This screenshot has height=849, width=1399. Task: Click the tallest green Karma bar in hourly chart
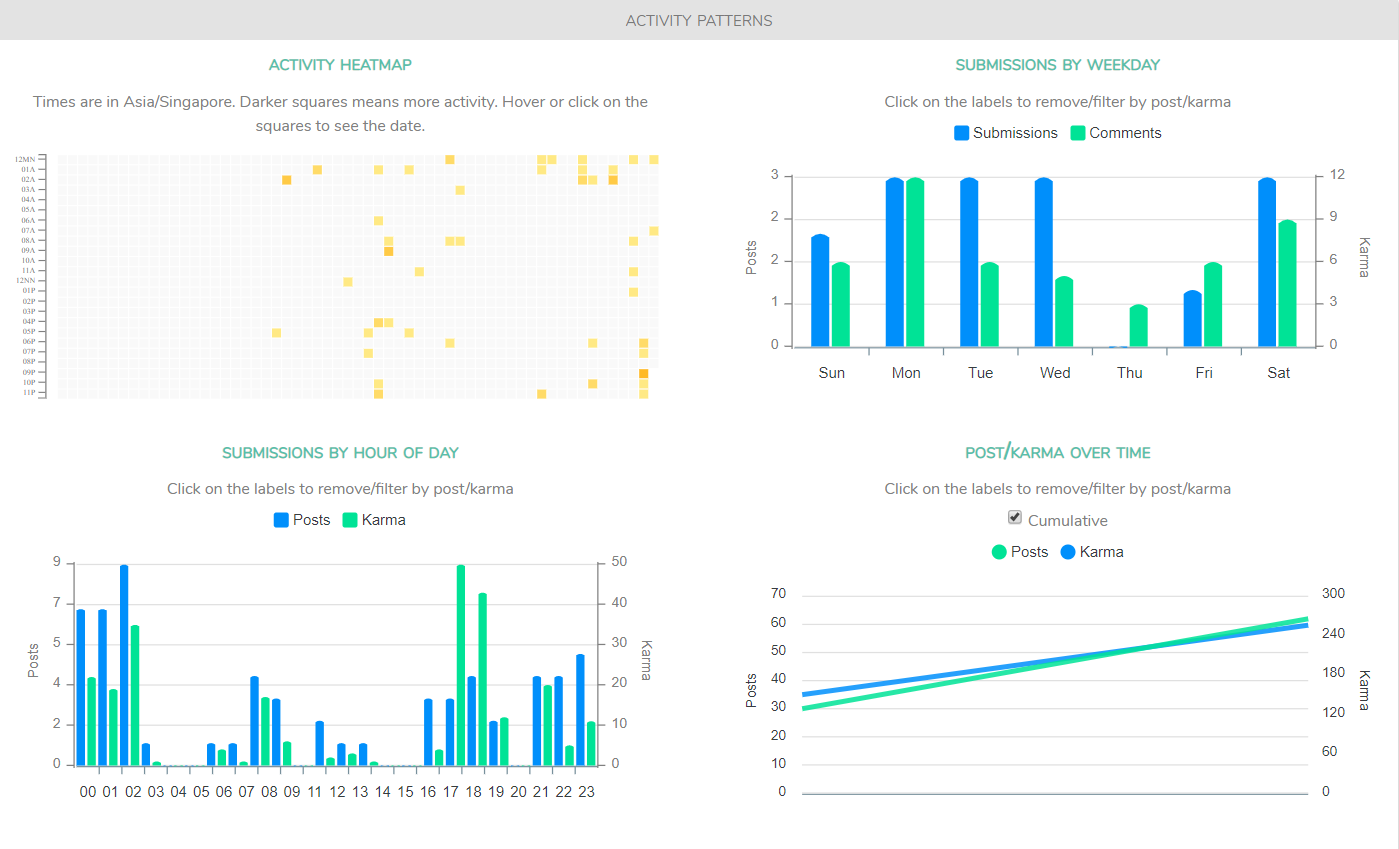tap(461, 666)
